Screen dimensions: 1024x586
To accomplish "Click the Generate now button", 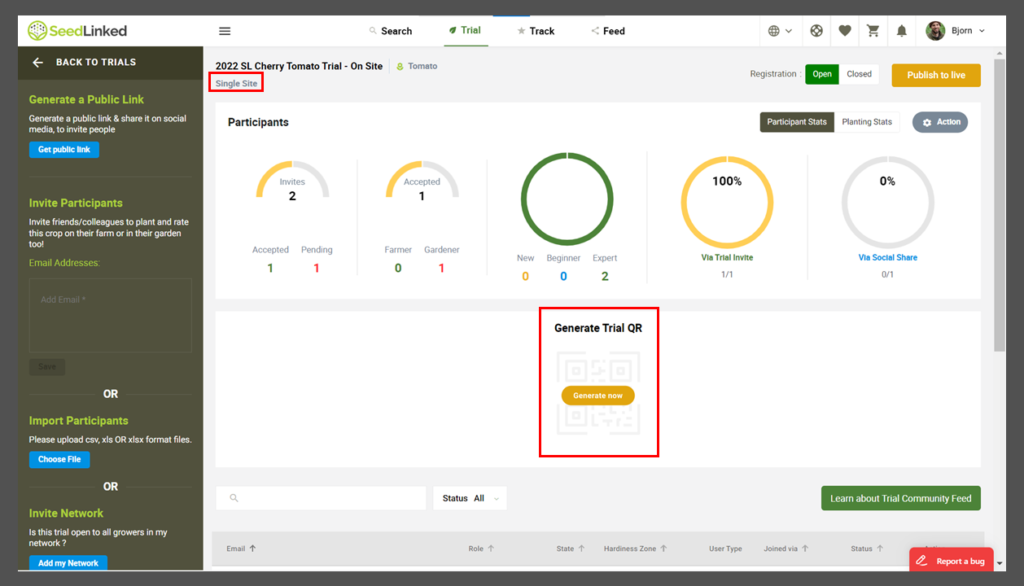I will [598, 395].
